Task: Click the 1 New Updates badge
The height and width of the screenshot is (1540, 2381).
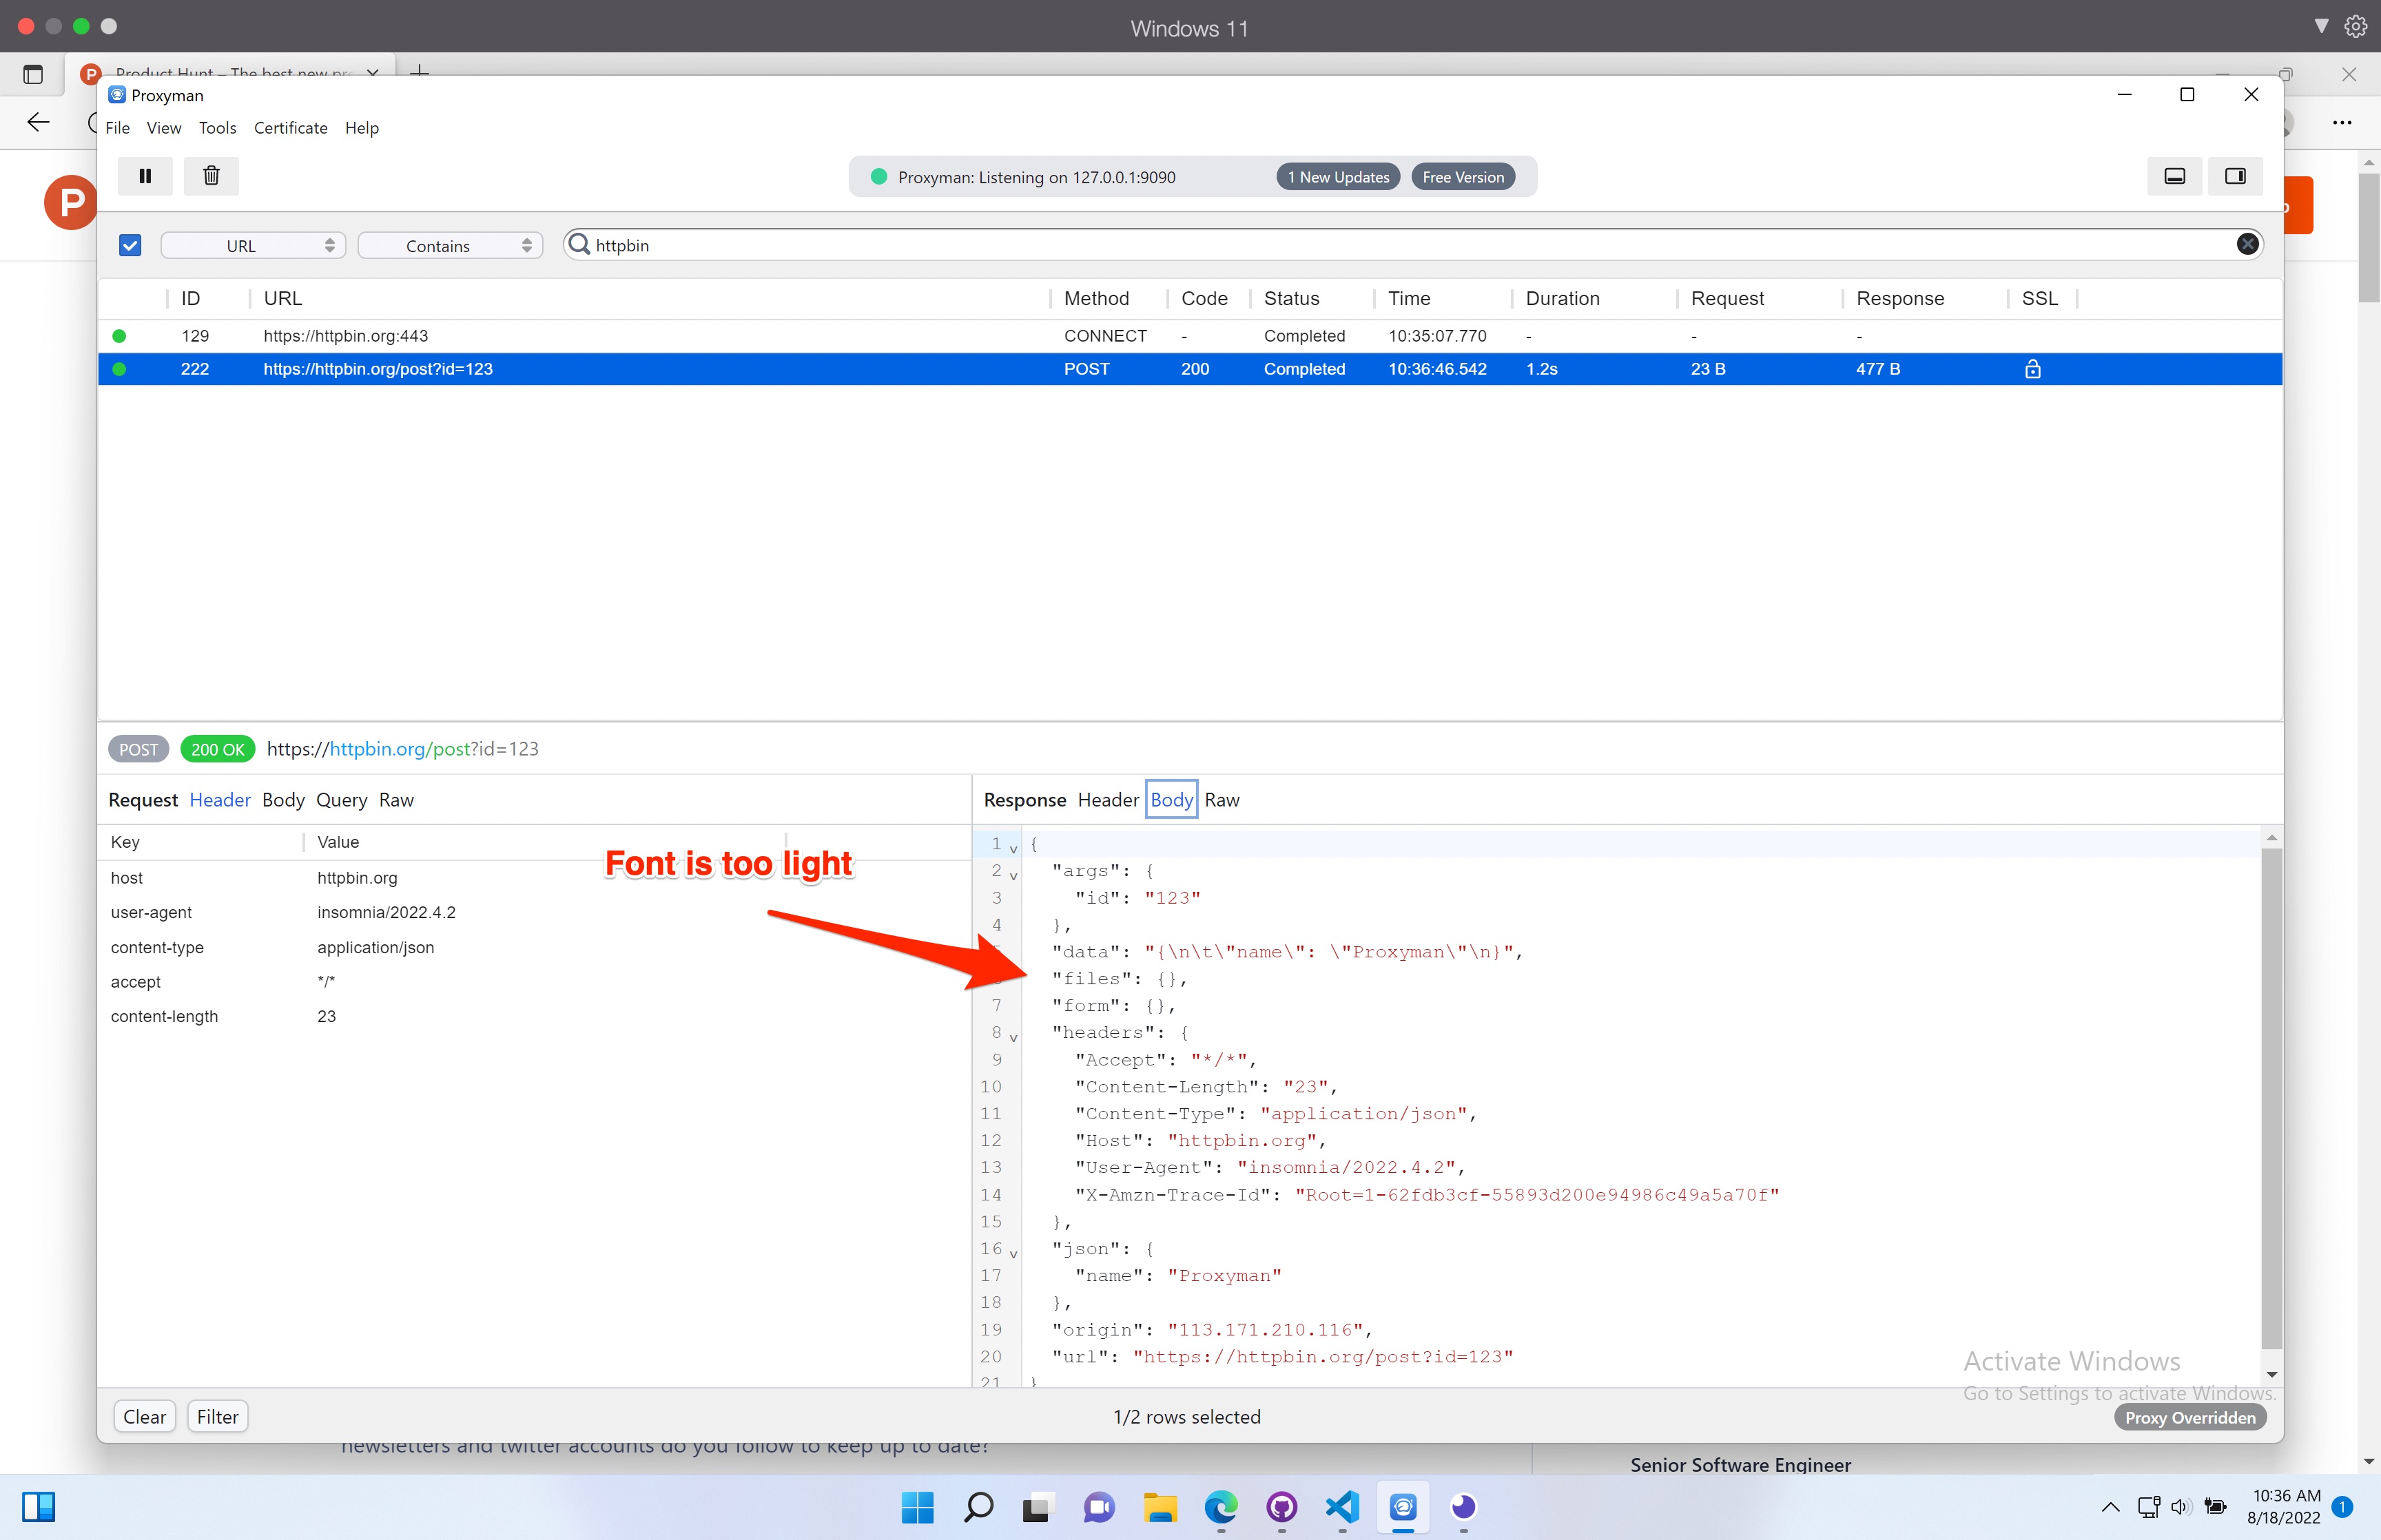Action: 1337,176
